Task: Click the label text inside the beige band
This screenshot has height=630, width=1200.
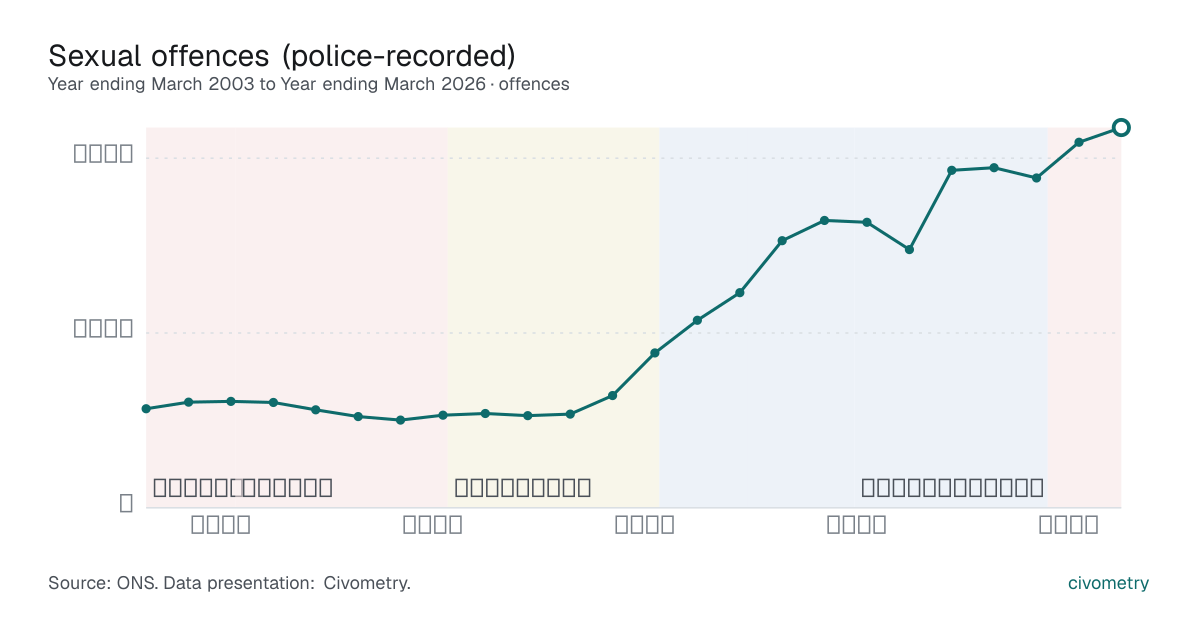Action: [x=522, y=488]
